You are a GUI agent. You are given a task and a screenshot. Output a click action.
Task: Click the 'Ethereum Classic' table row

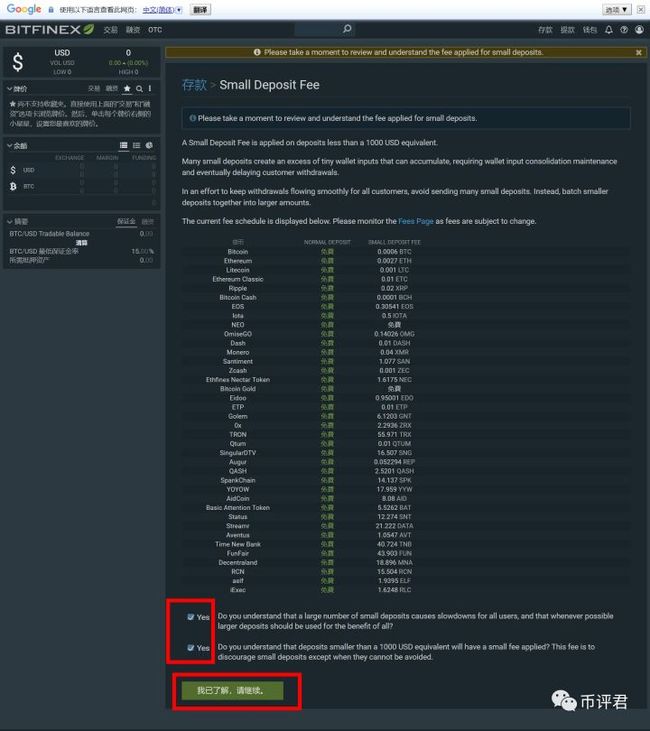(405, 279)
